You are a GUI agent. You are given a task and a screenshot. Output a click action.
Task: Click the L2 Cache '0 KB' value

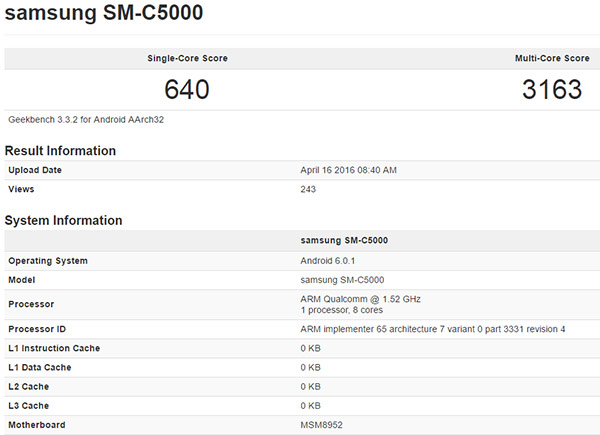310,386
